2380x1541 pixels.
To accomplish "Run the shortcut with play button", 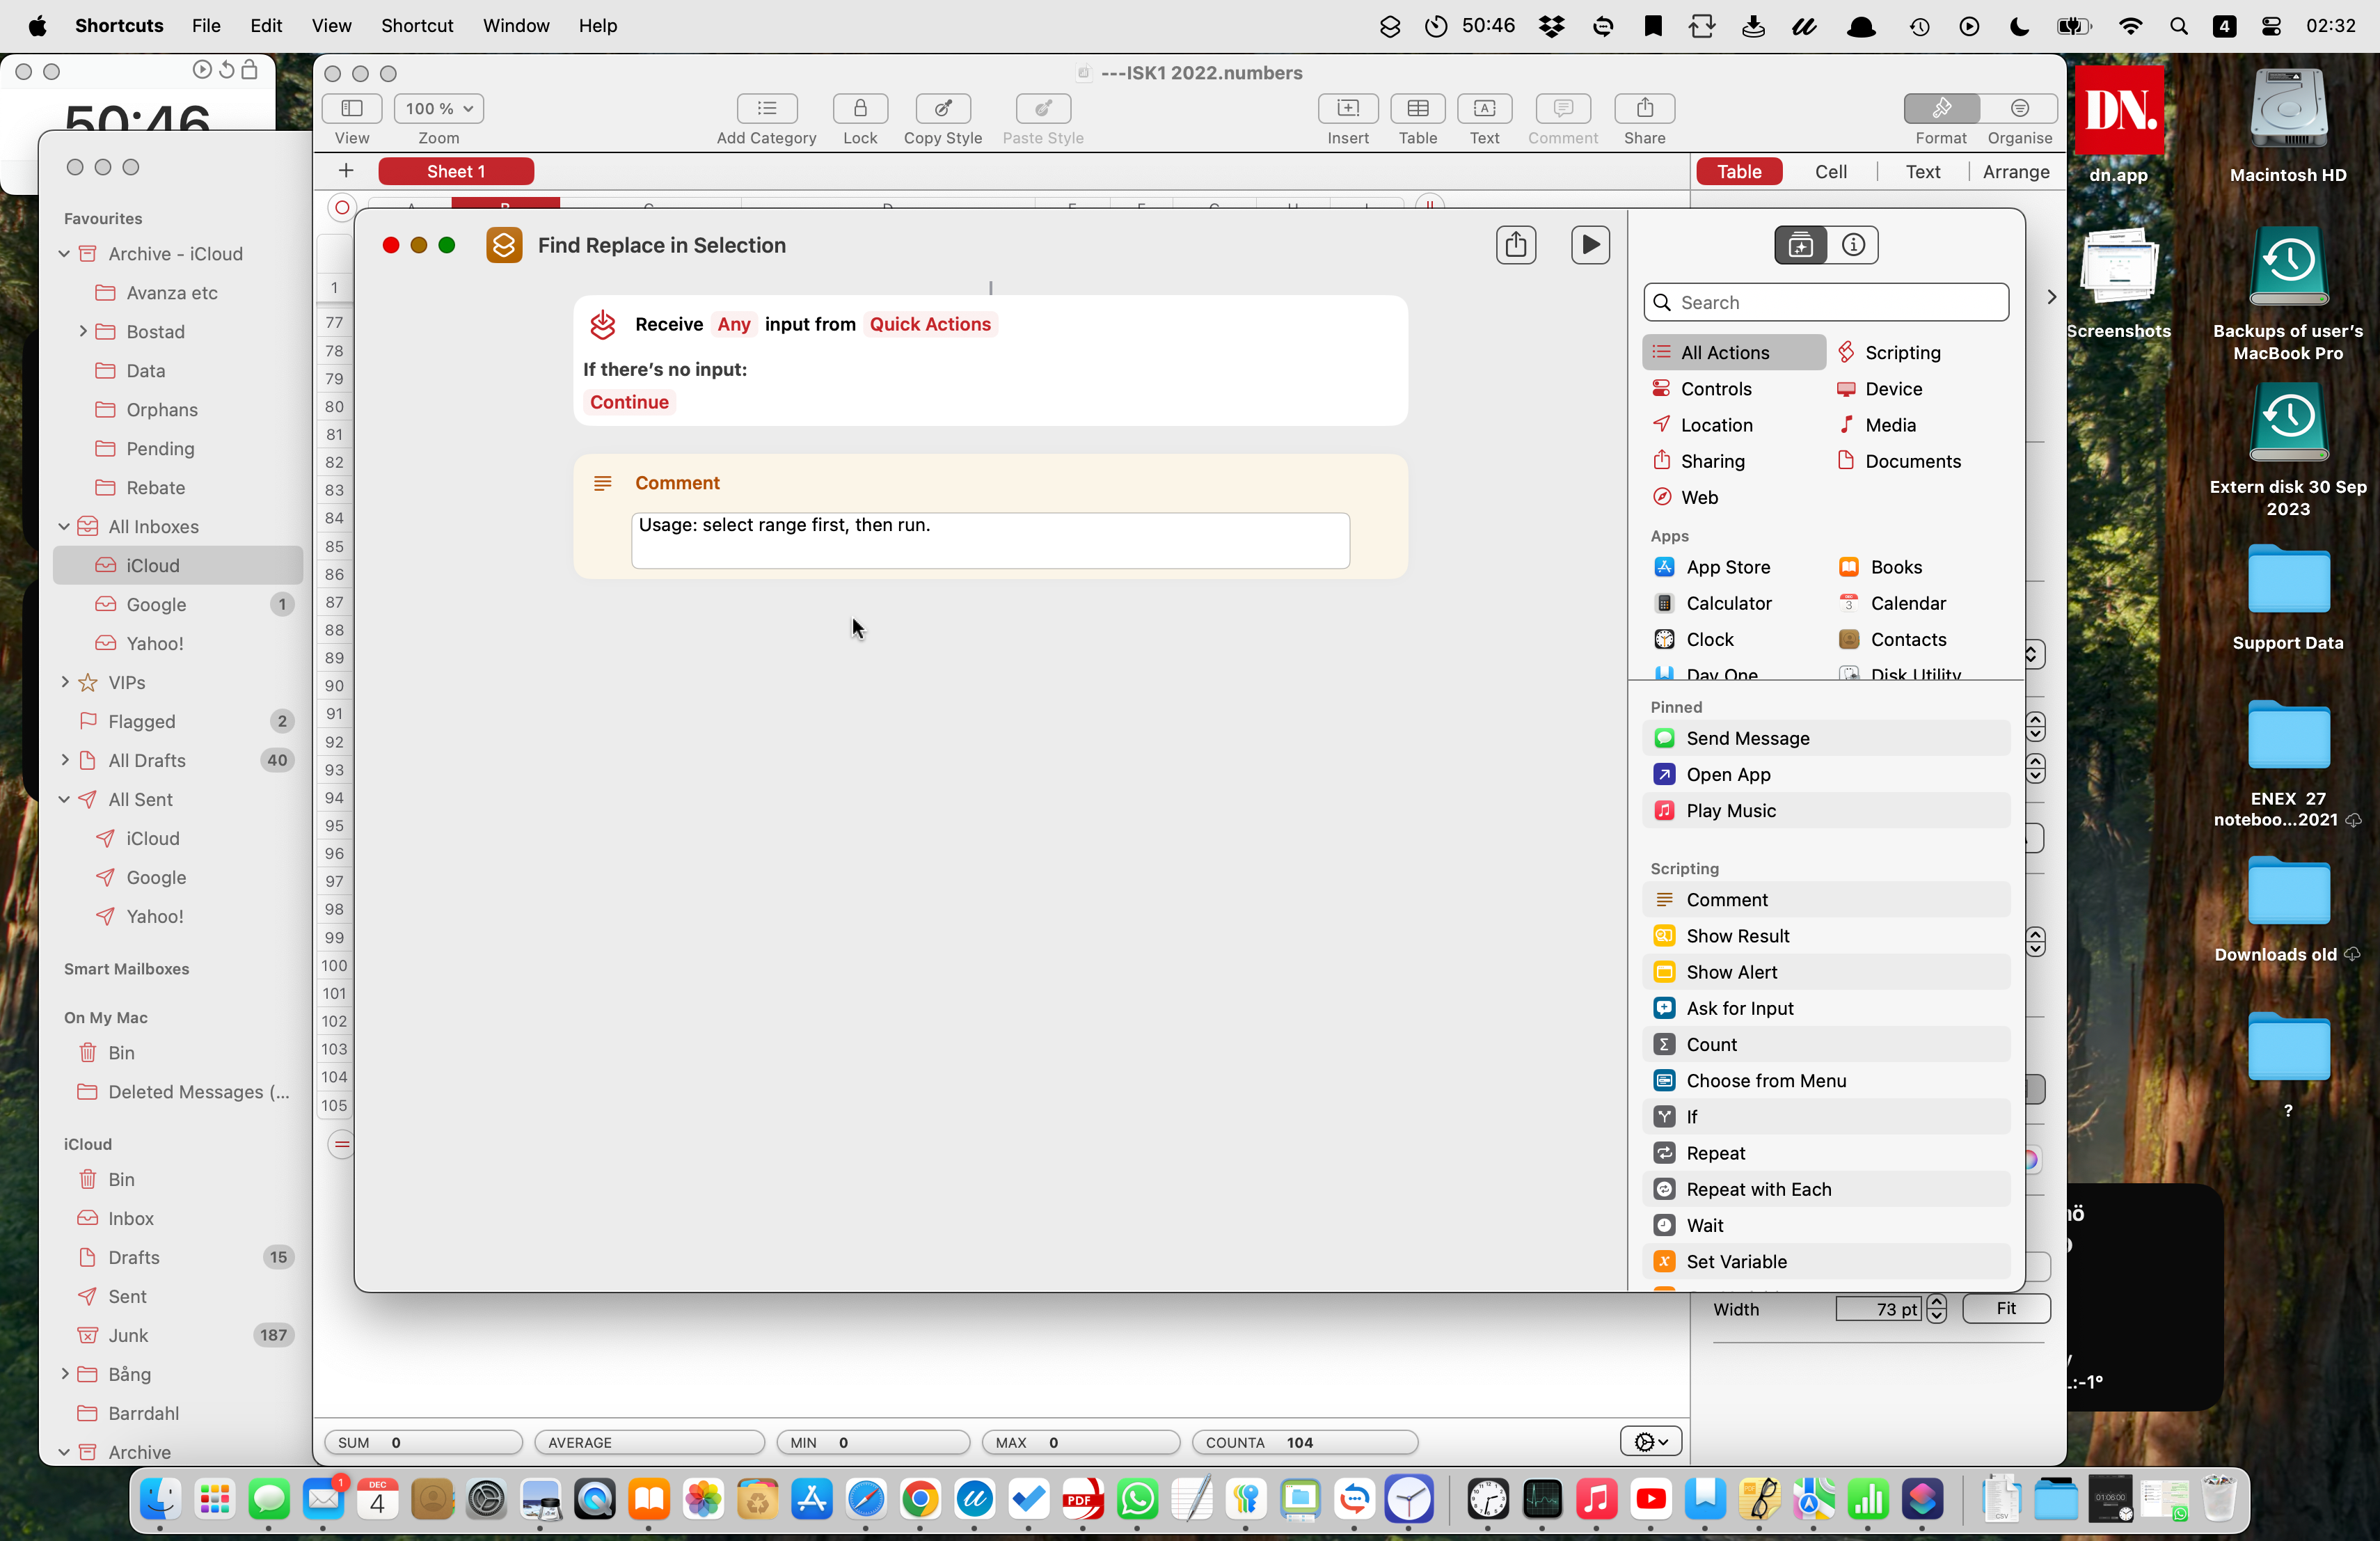I will pos(1589,245).
